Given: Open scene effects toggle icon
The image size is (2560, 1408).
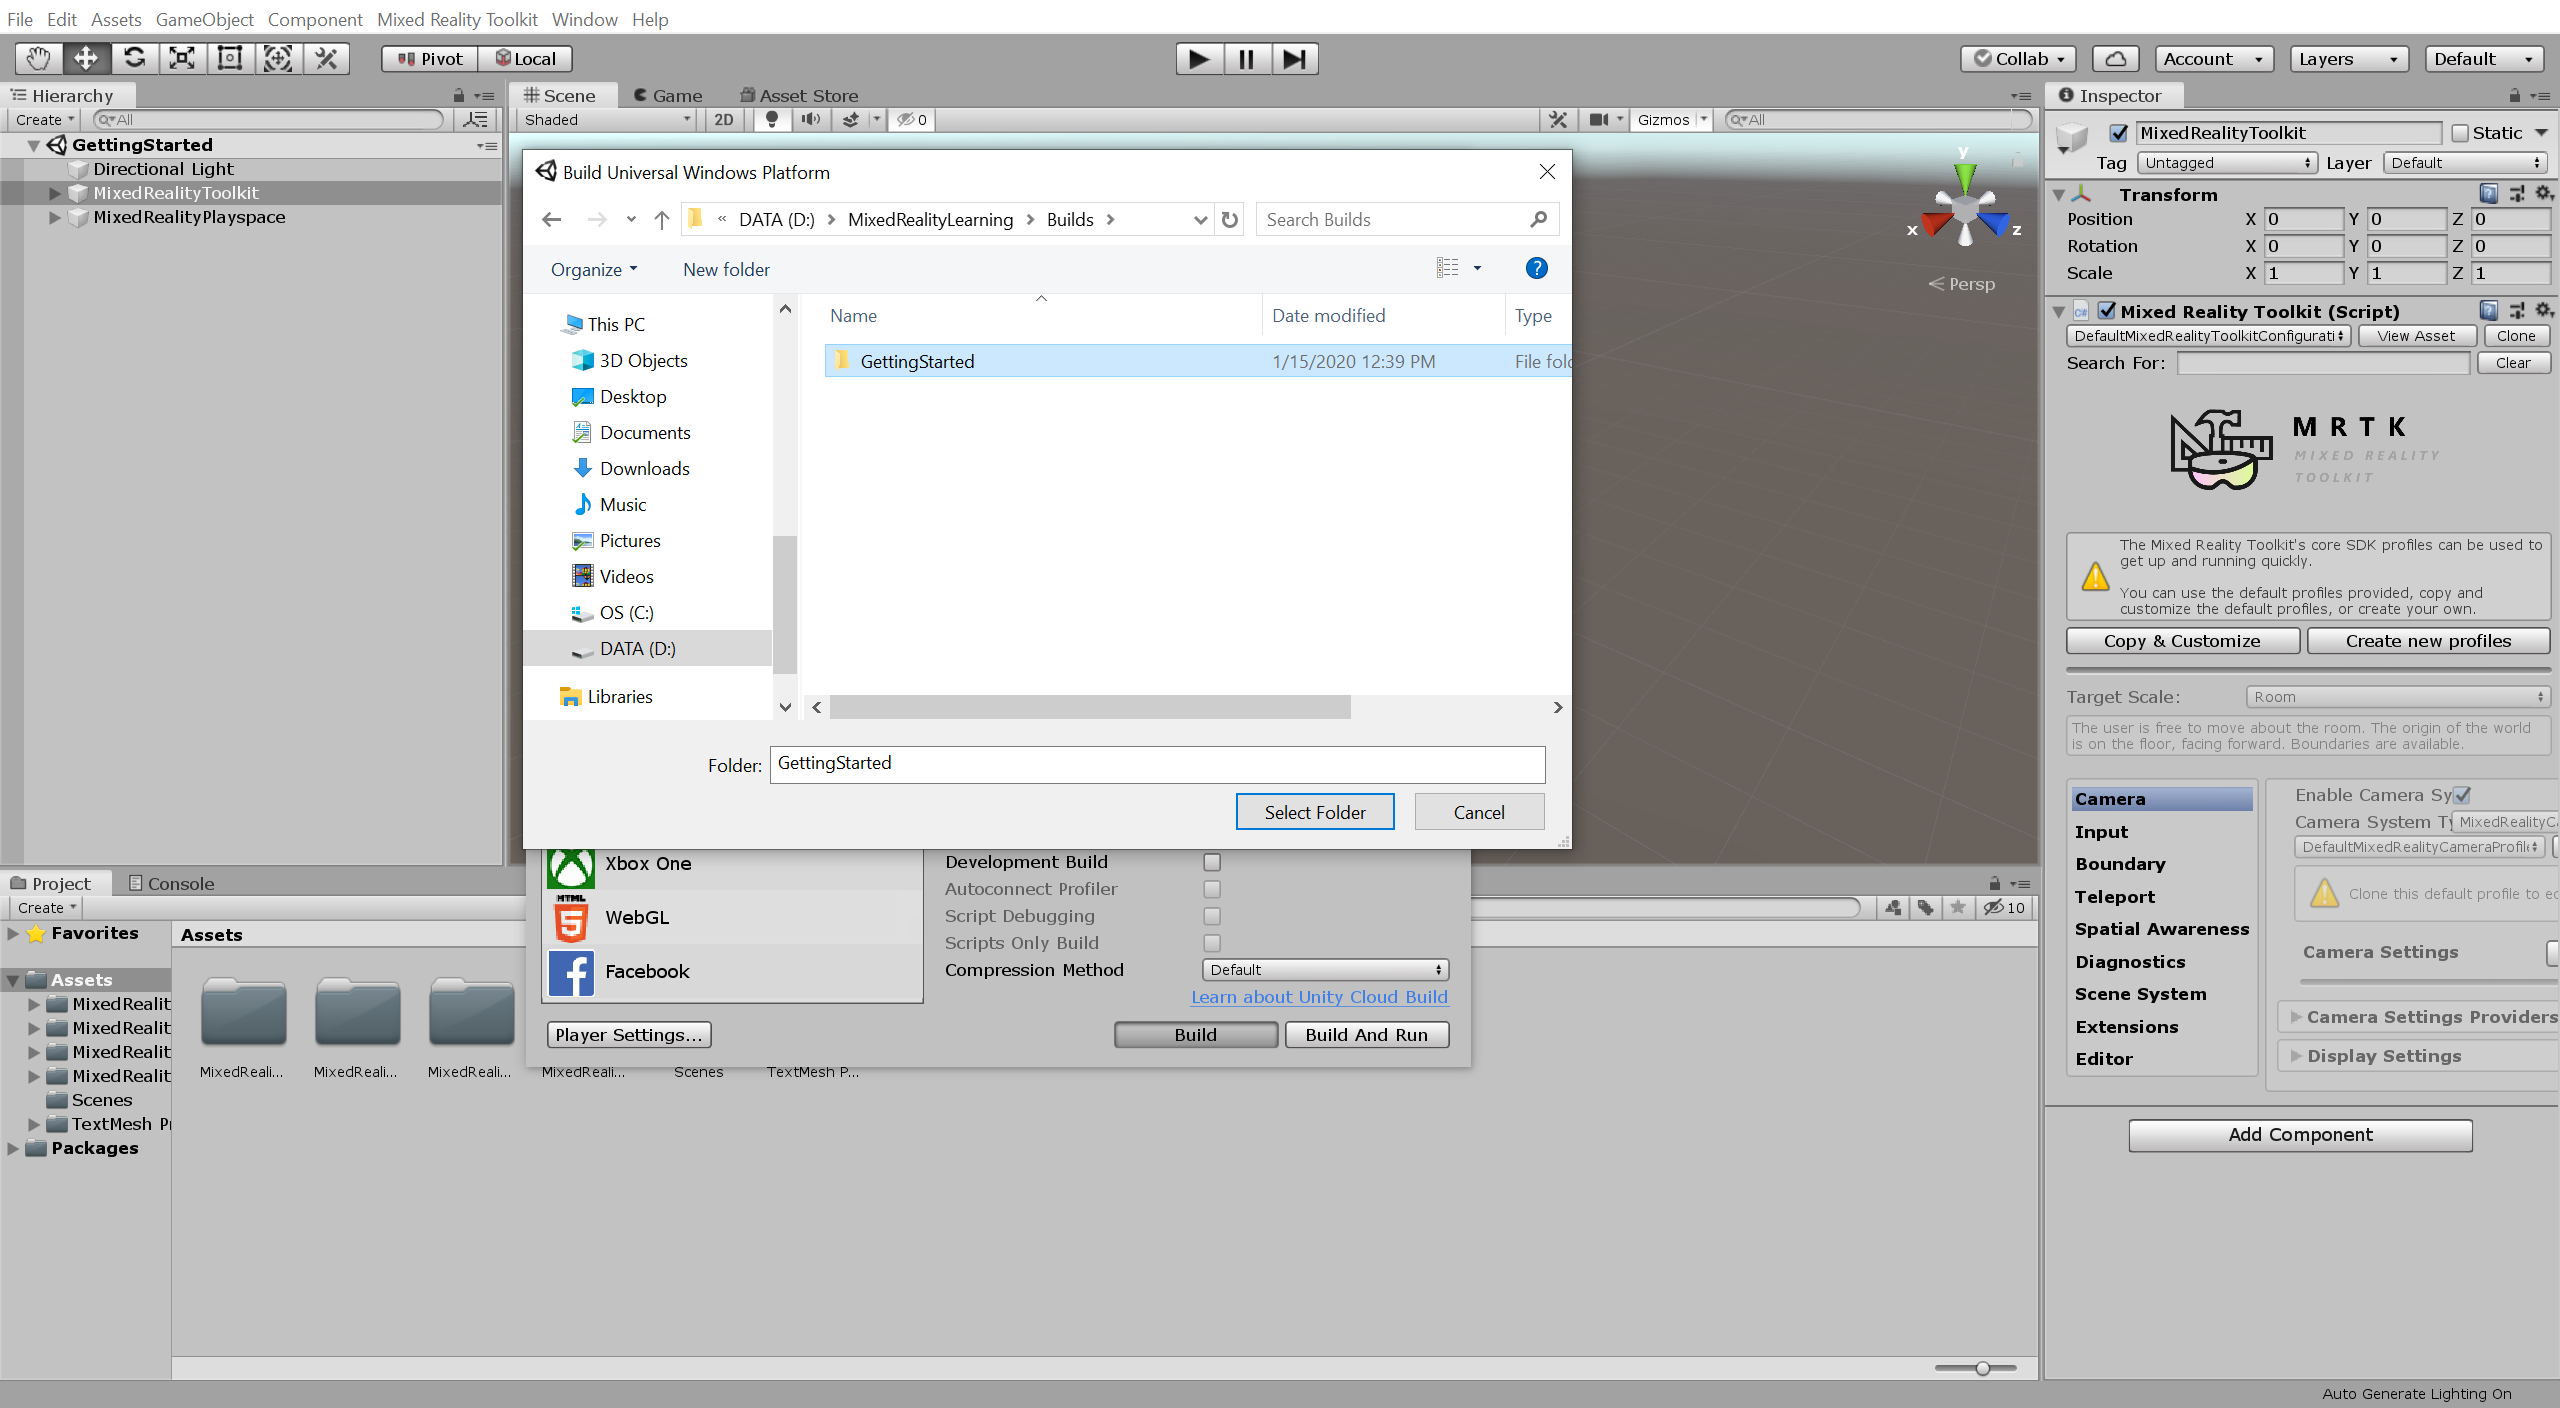Looking at the screenshot, I should [850, 120].
